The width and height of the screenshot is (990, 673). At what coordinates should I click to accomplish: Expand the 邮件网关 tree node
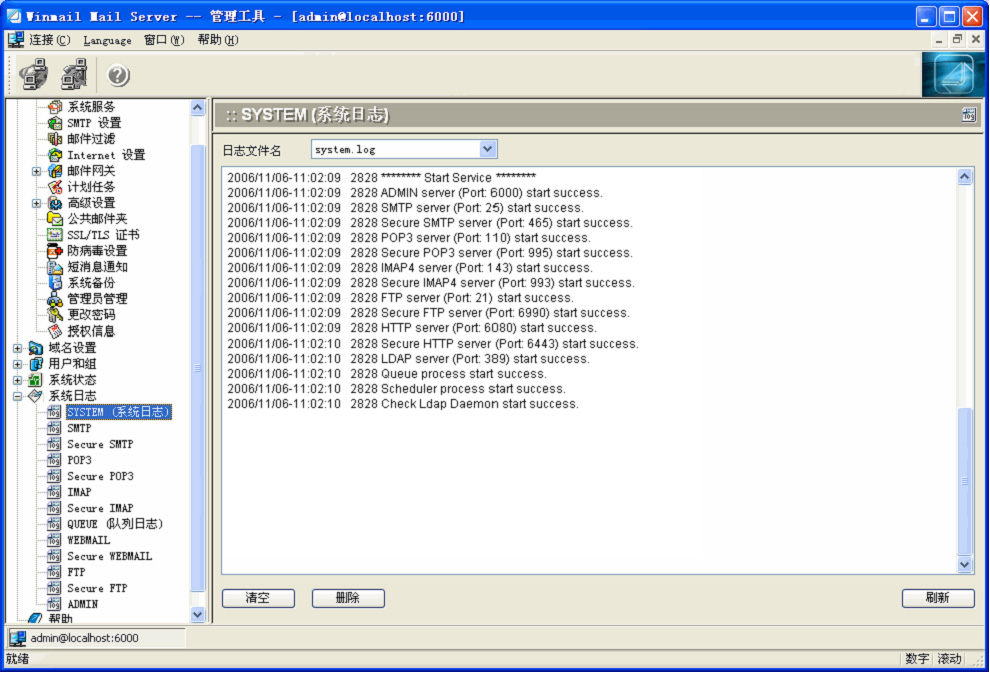pyautogui.click(x=37, y=171)
